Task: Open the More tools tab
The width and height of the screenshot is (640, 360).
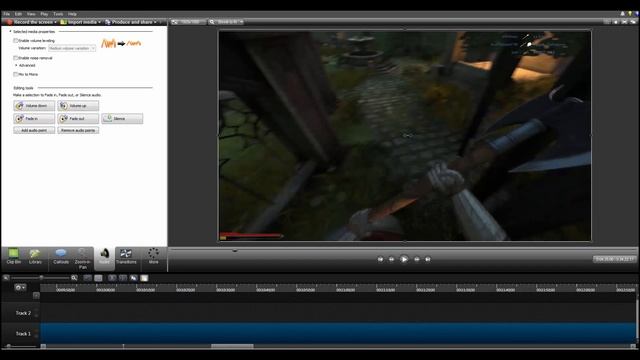Action: [153, 257]
